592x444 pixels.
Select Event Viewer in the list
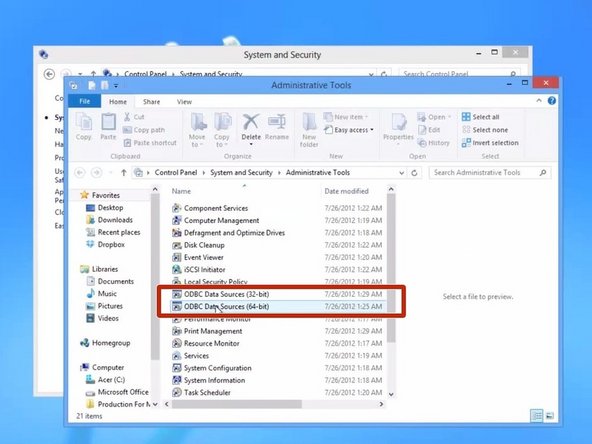(198, 257)
